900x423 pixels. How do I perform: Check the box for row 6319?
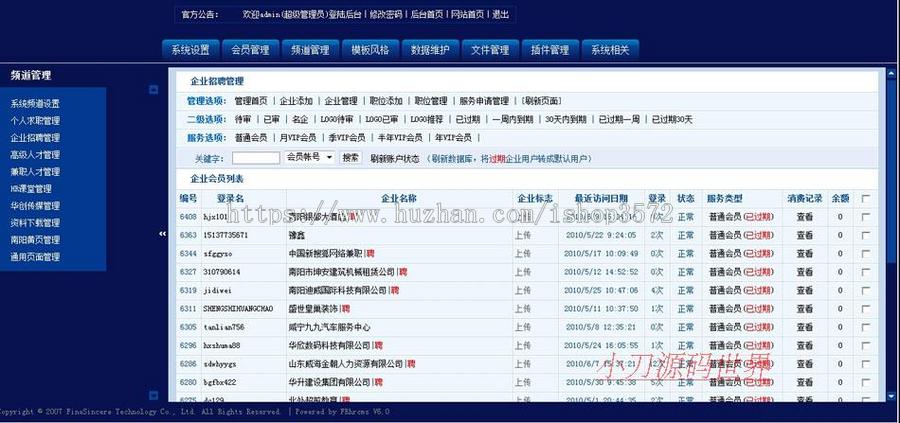[x=866, y=290]
